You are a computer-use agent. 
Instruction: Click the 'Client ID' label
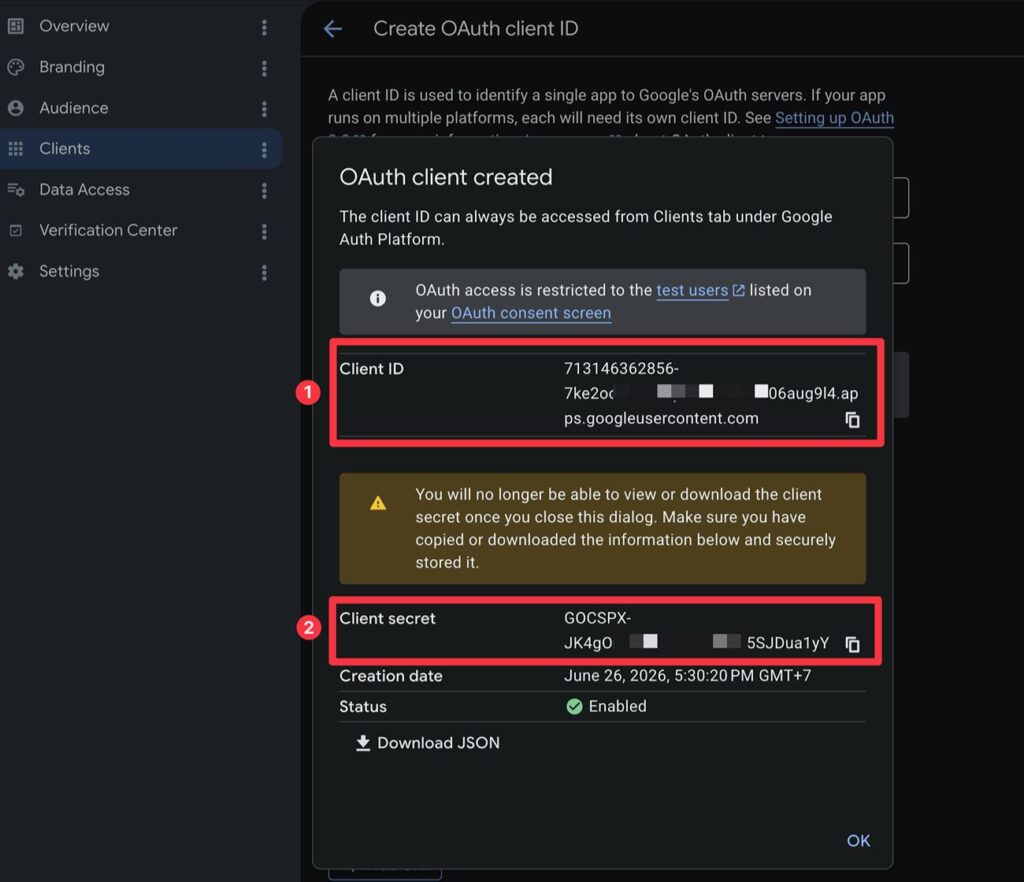372,369
